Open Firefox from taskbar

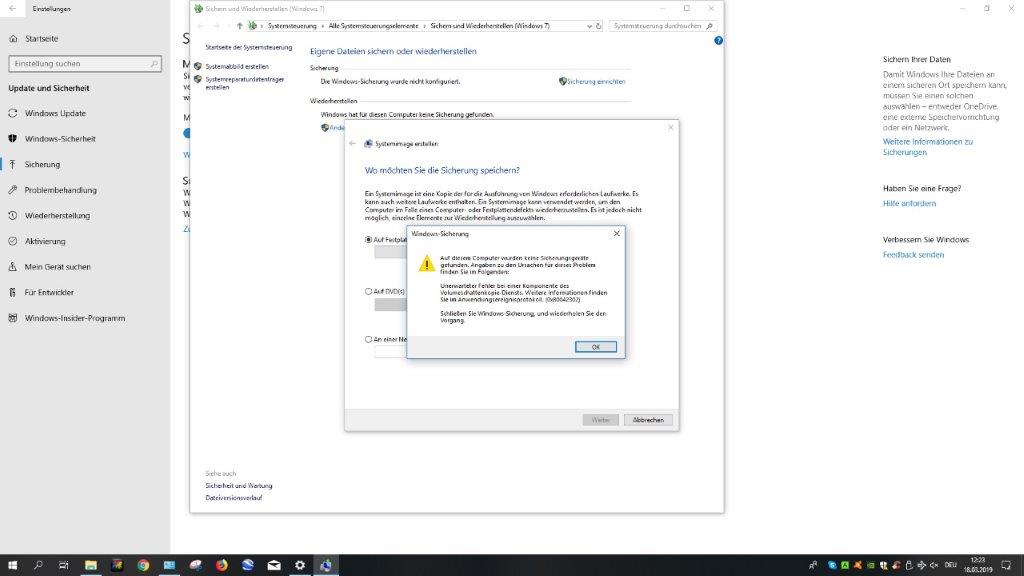coord(221,566)
